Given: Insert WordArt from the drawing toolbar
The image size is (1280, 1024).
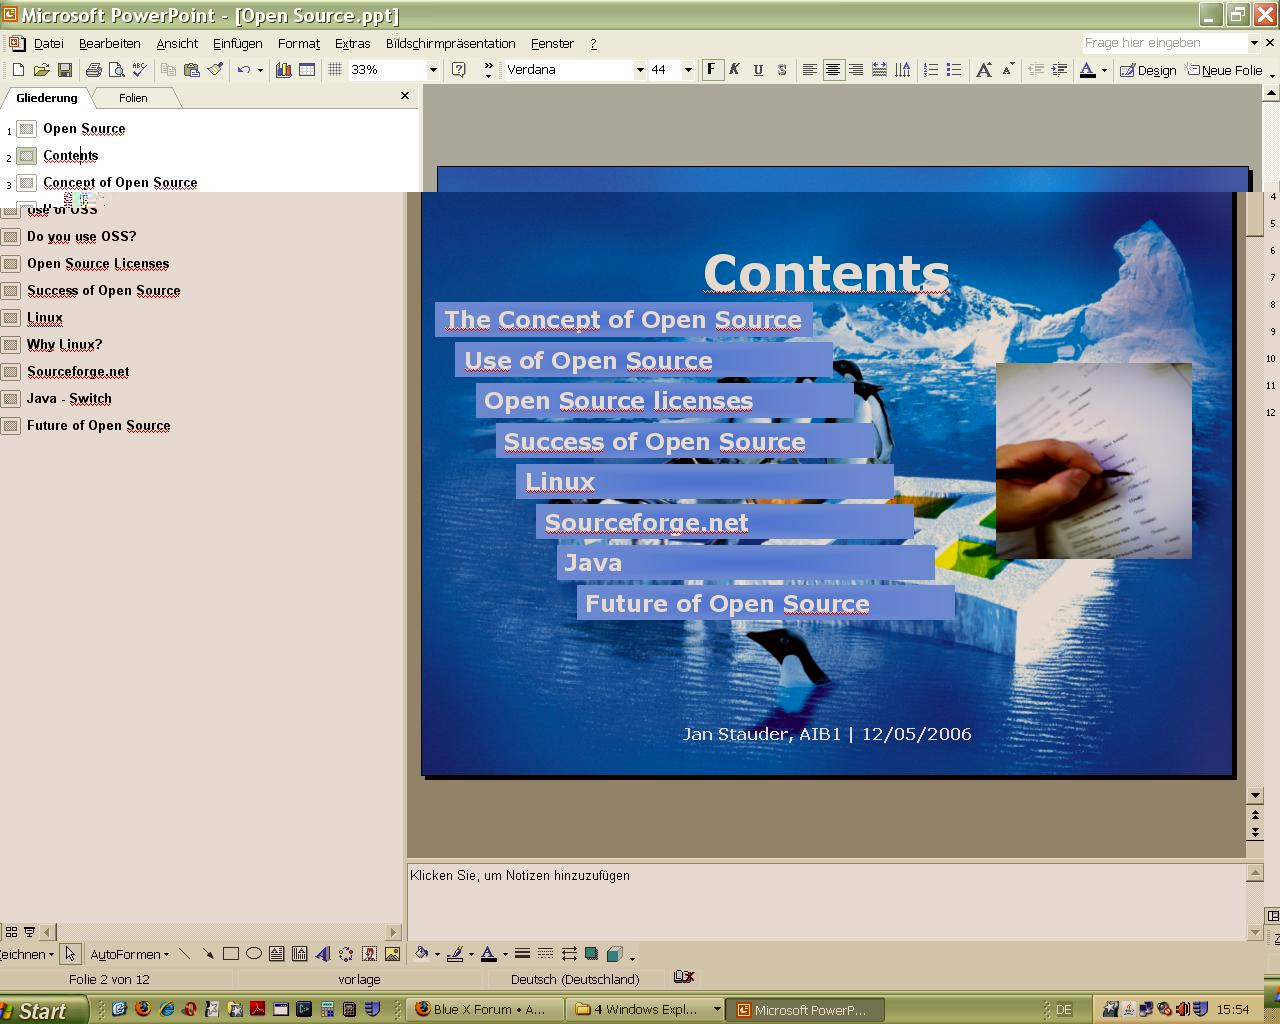Looking at the screenshot, I should [322, 954].
